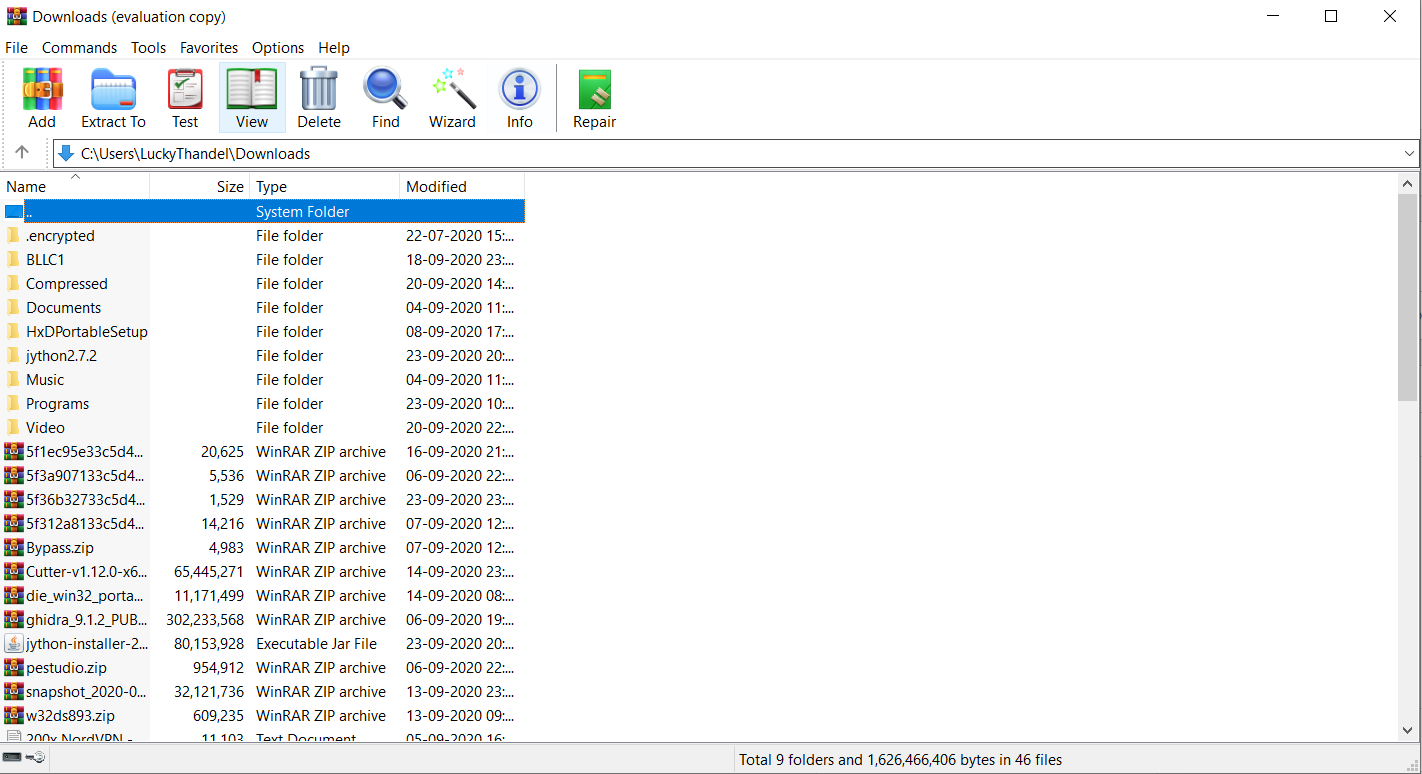Click the archive icon of snapshot_2020 file
The height and width of the screenshot is (774, 1422).
[x=14, y=692]
